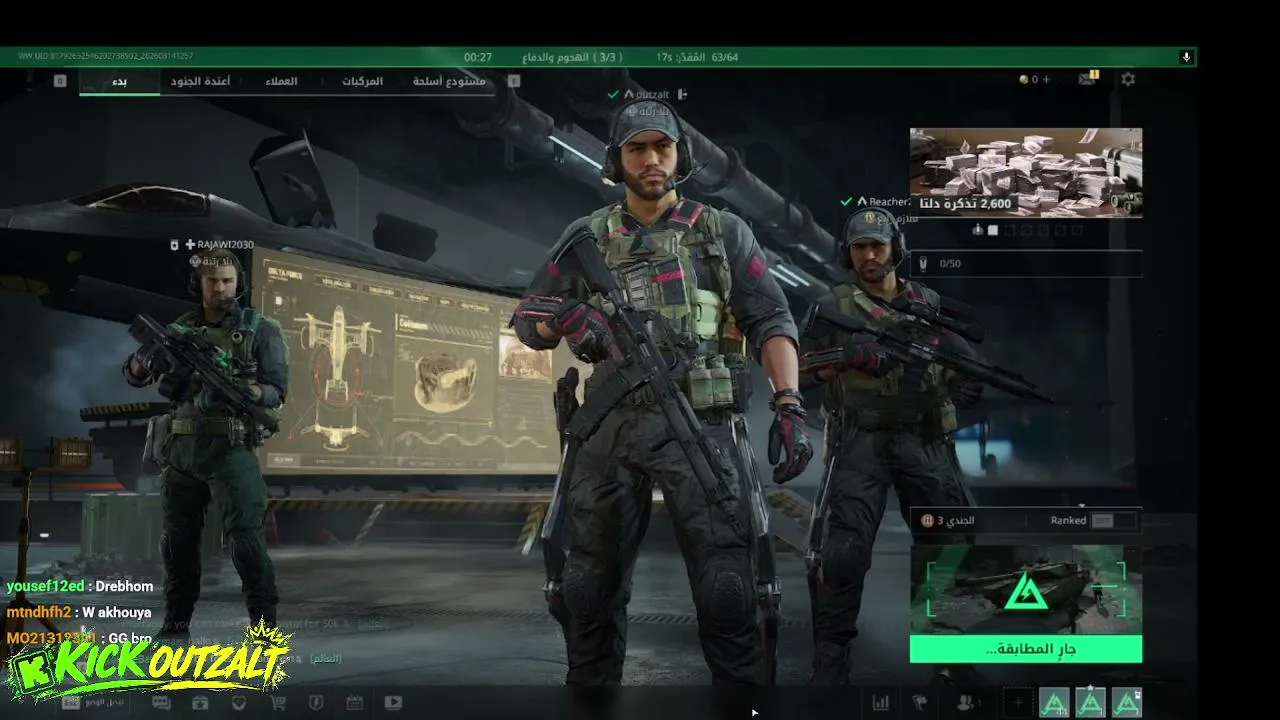Image resolution: width=1280 pixels, height=720 pixels.
Task: Open the settings gear icon
Action: pos(1128,79)
